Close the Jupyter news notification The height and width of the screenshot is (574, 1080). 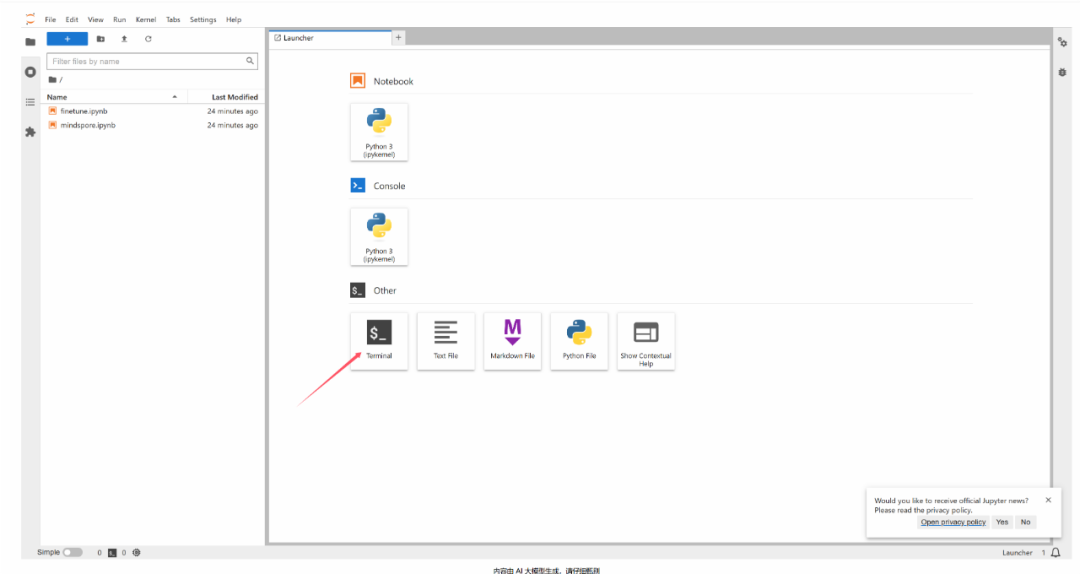pos(1048,500)
